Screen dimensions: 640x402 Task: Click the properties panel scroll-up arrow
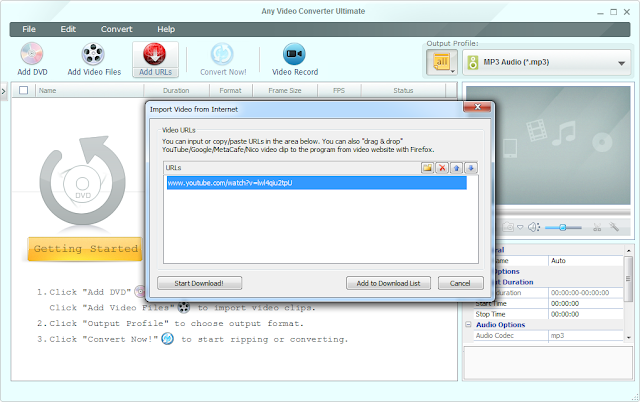[x=628, y=250]
